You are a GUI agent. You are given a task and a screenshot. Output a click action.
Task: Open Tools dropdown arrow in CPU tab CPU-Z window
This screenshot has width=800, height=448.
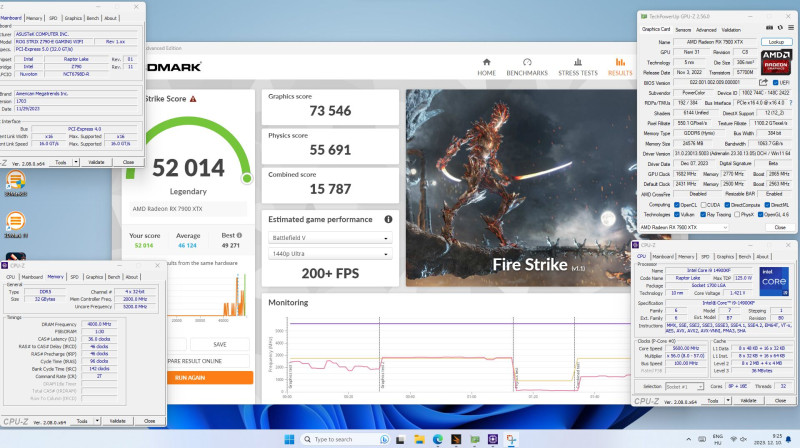pos(728,401)
